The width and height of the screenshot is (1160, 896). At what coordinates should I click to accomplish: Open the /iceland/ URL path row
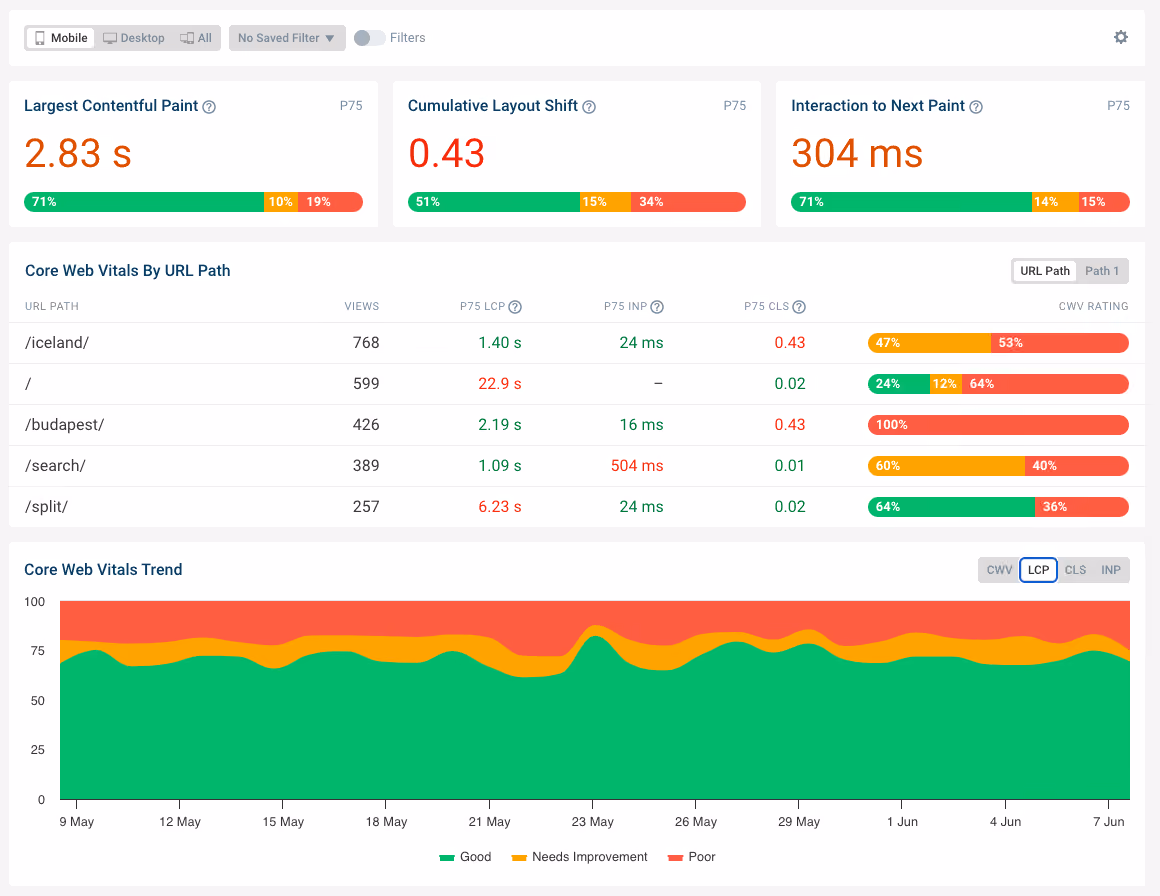(x=577, y=343)
